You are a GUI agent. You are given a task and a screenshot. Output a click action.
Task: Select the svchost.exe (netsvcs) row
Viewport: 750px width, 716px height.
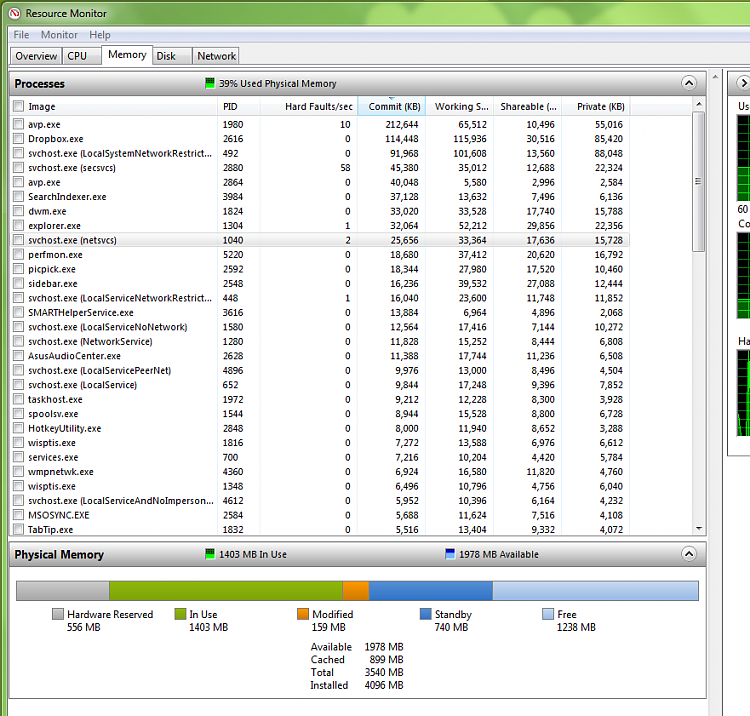click(320, 240)
